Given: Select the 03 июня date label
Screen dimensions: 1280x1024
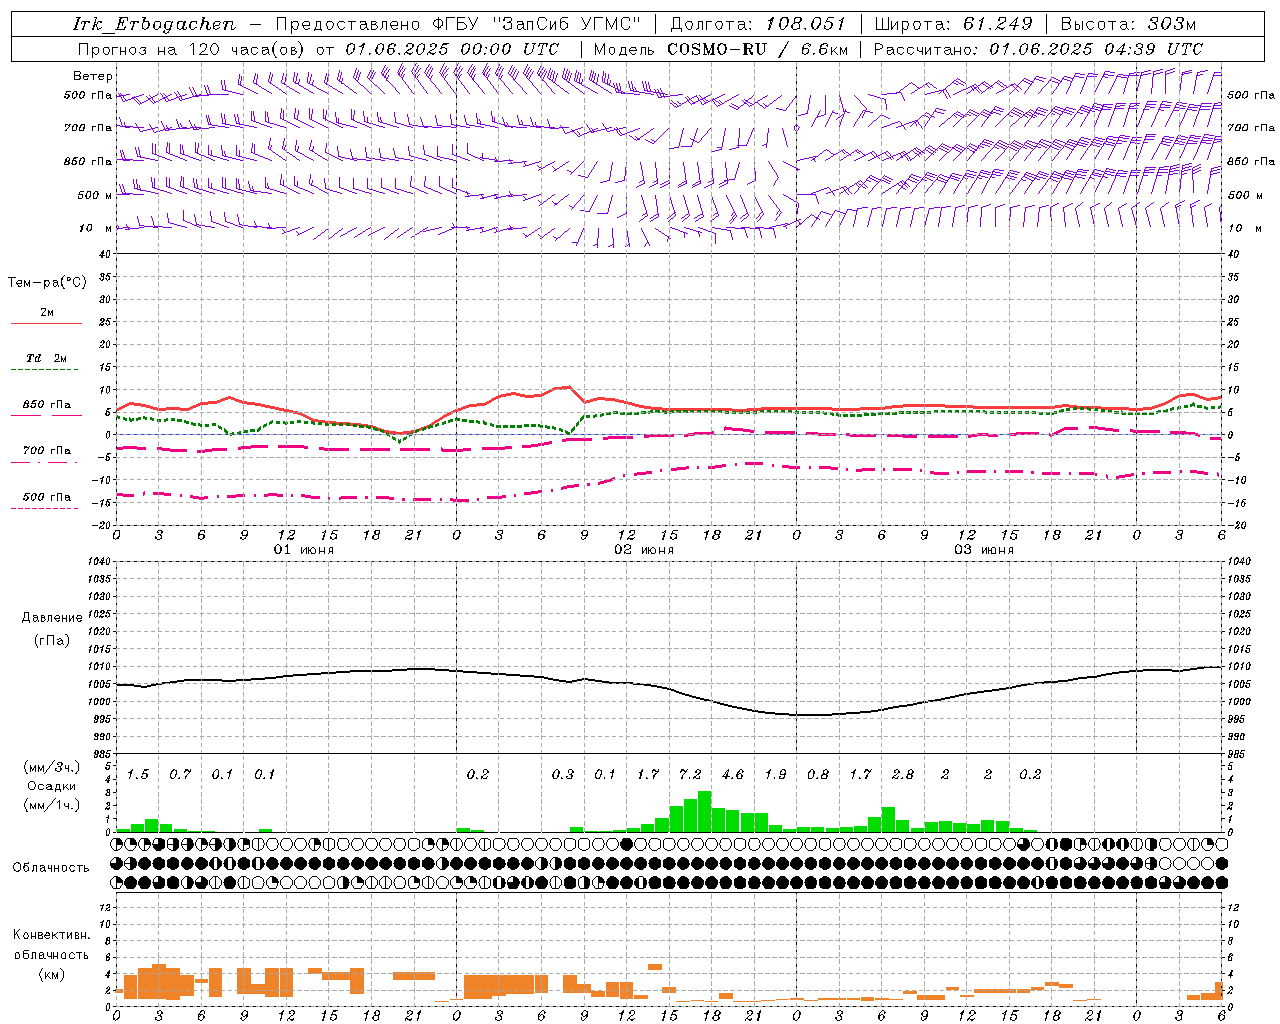Looking at the screenshot, I should point(984,550).
